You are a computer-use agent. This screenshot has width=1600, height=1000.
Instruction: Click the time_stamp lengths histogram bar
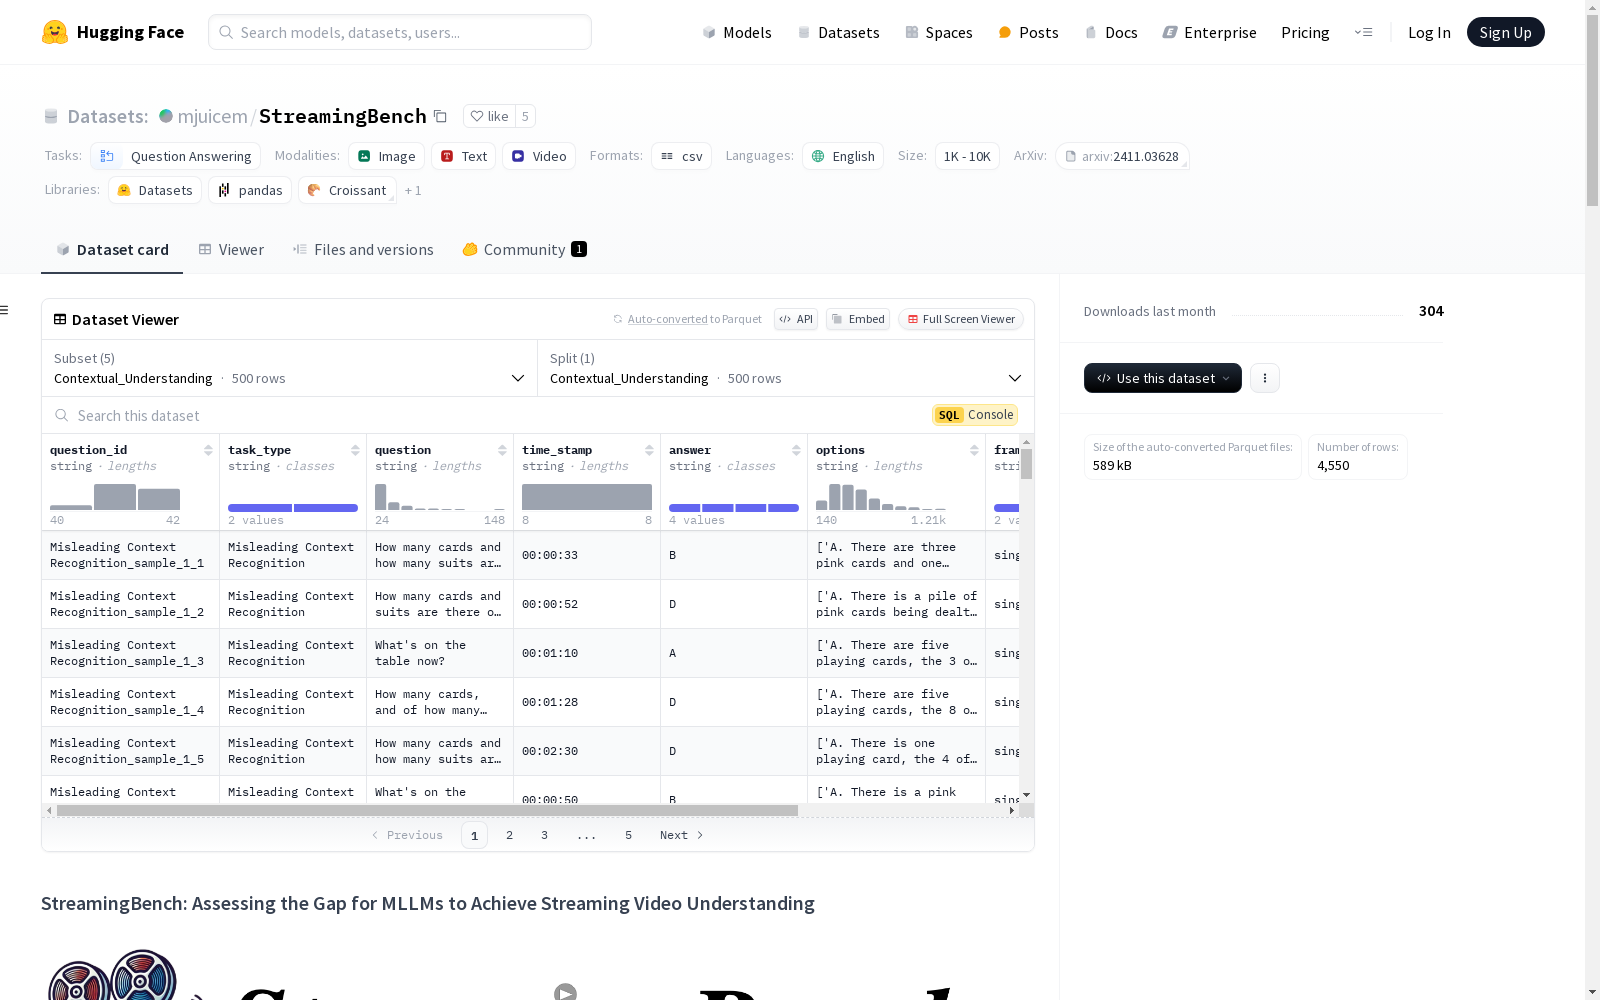click(x=587, y=497)
